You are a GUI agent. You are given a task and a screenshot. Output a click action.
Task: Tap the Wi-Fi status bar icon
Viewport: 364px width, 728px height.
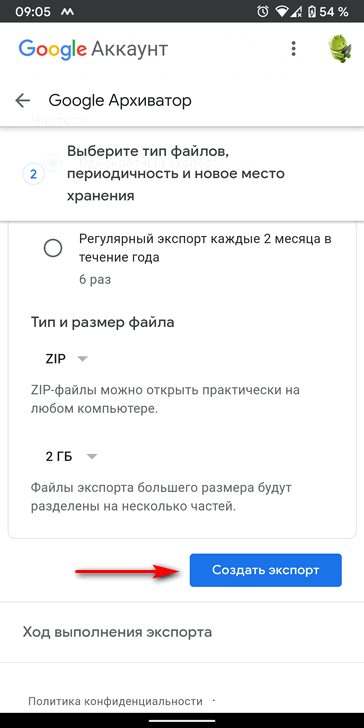pyautogui.click(x=282, y=12)
